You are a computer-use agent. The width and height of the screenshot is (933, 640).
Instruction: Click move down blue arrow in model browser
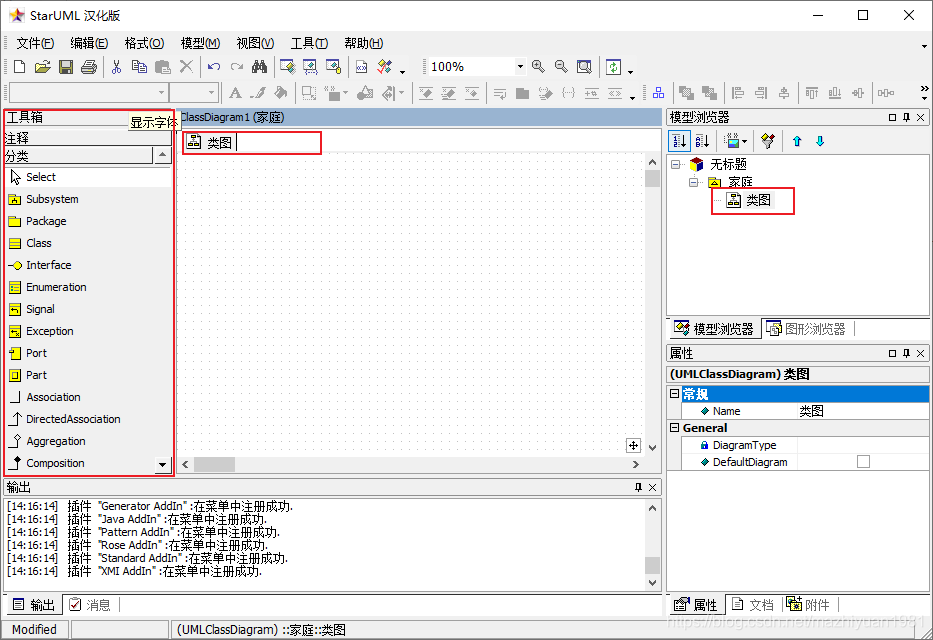click(820, 141)
